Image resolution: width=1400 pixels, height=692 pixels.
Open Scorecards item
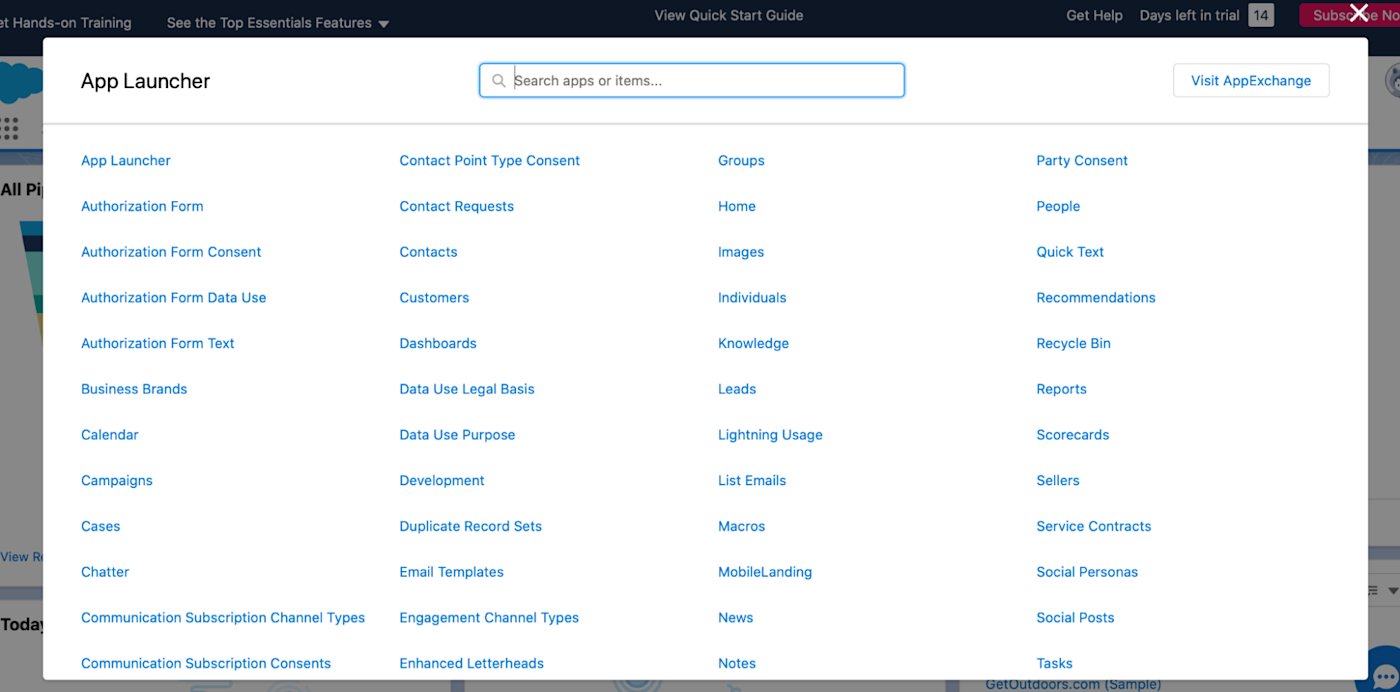coord(1073,435)
